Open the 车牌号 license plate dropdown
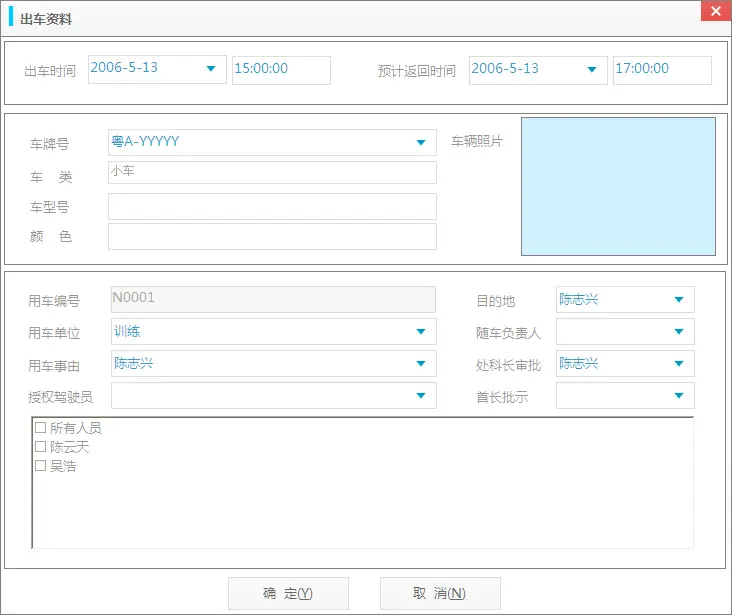 click(x=421, y=143)
